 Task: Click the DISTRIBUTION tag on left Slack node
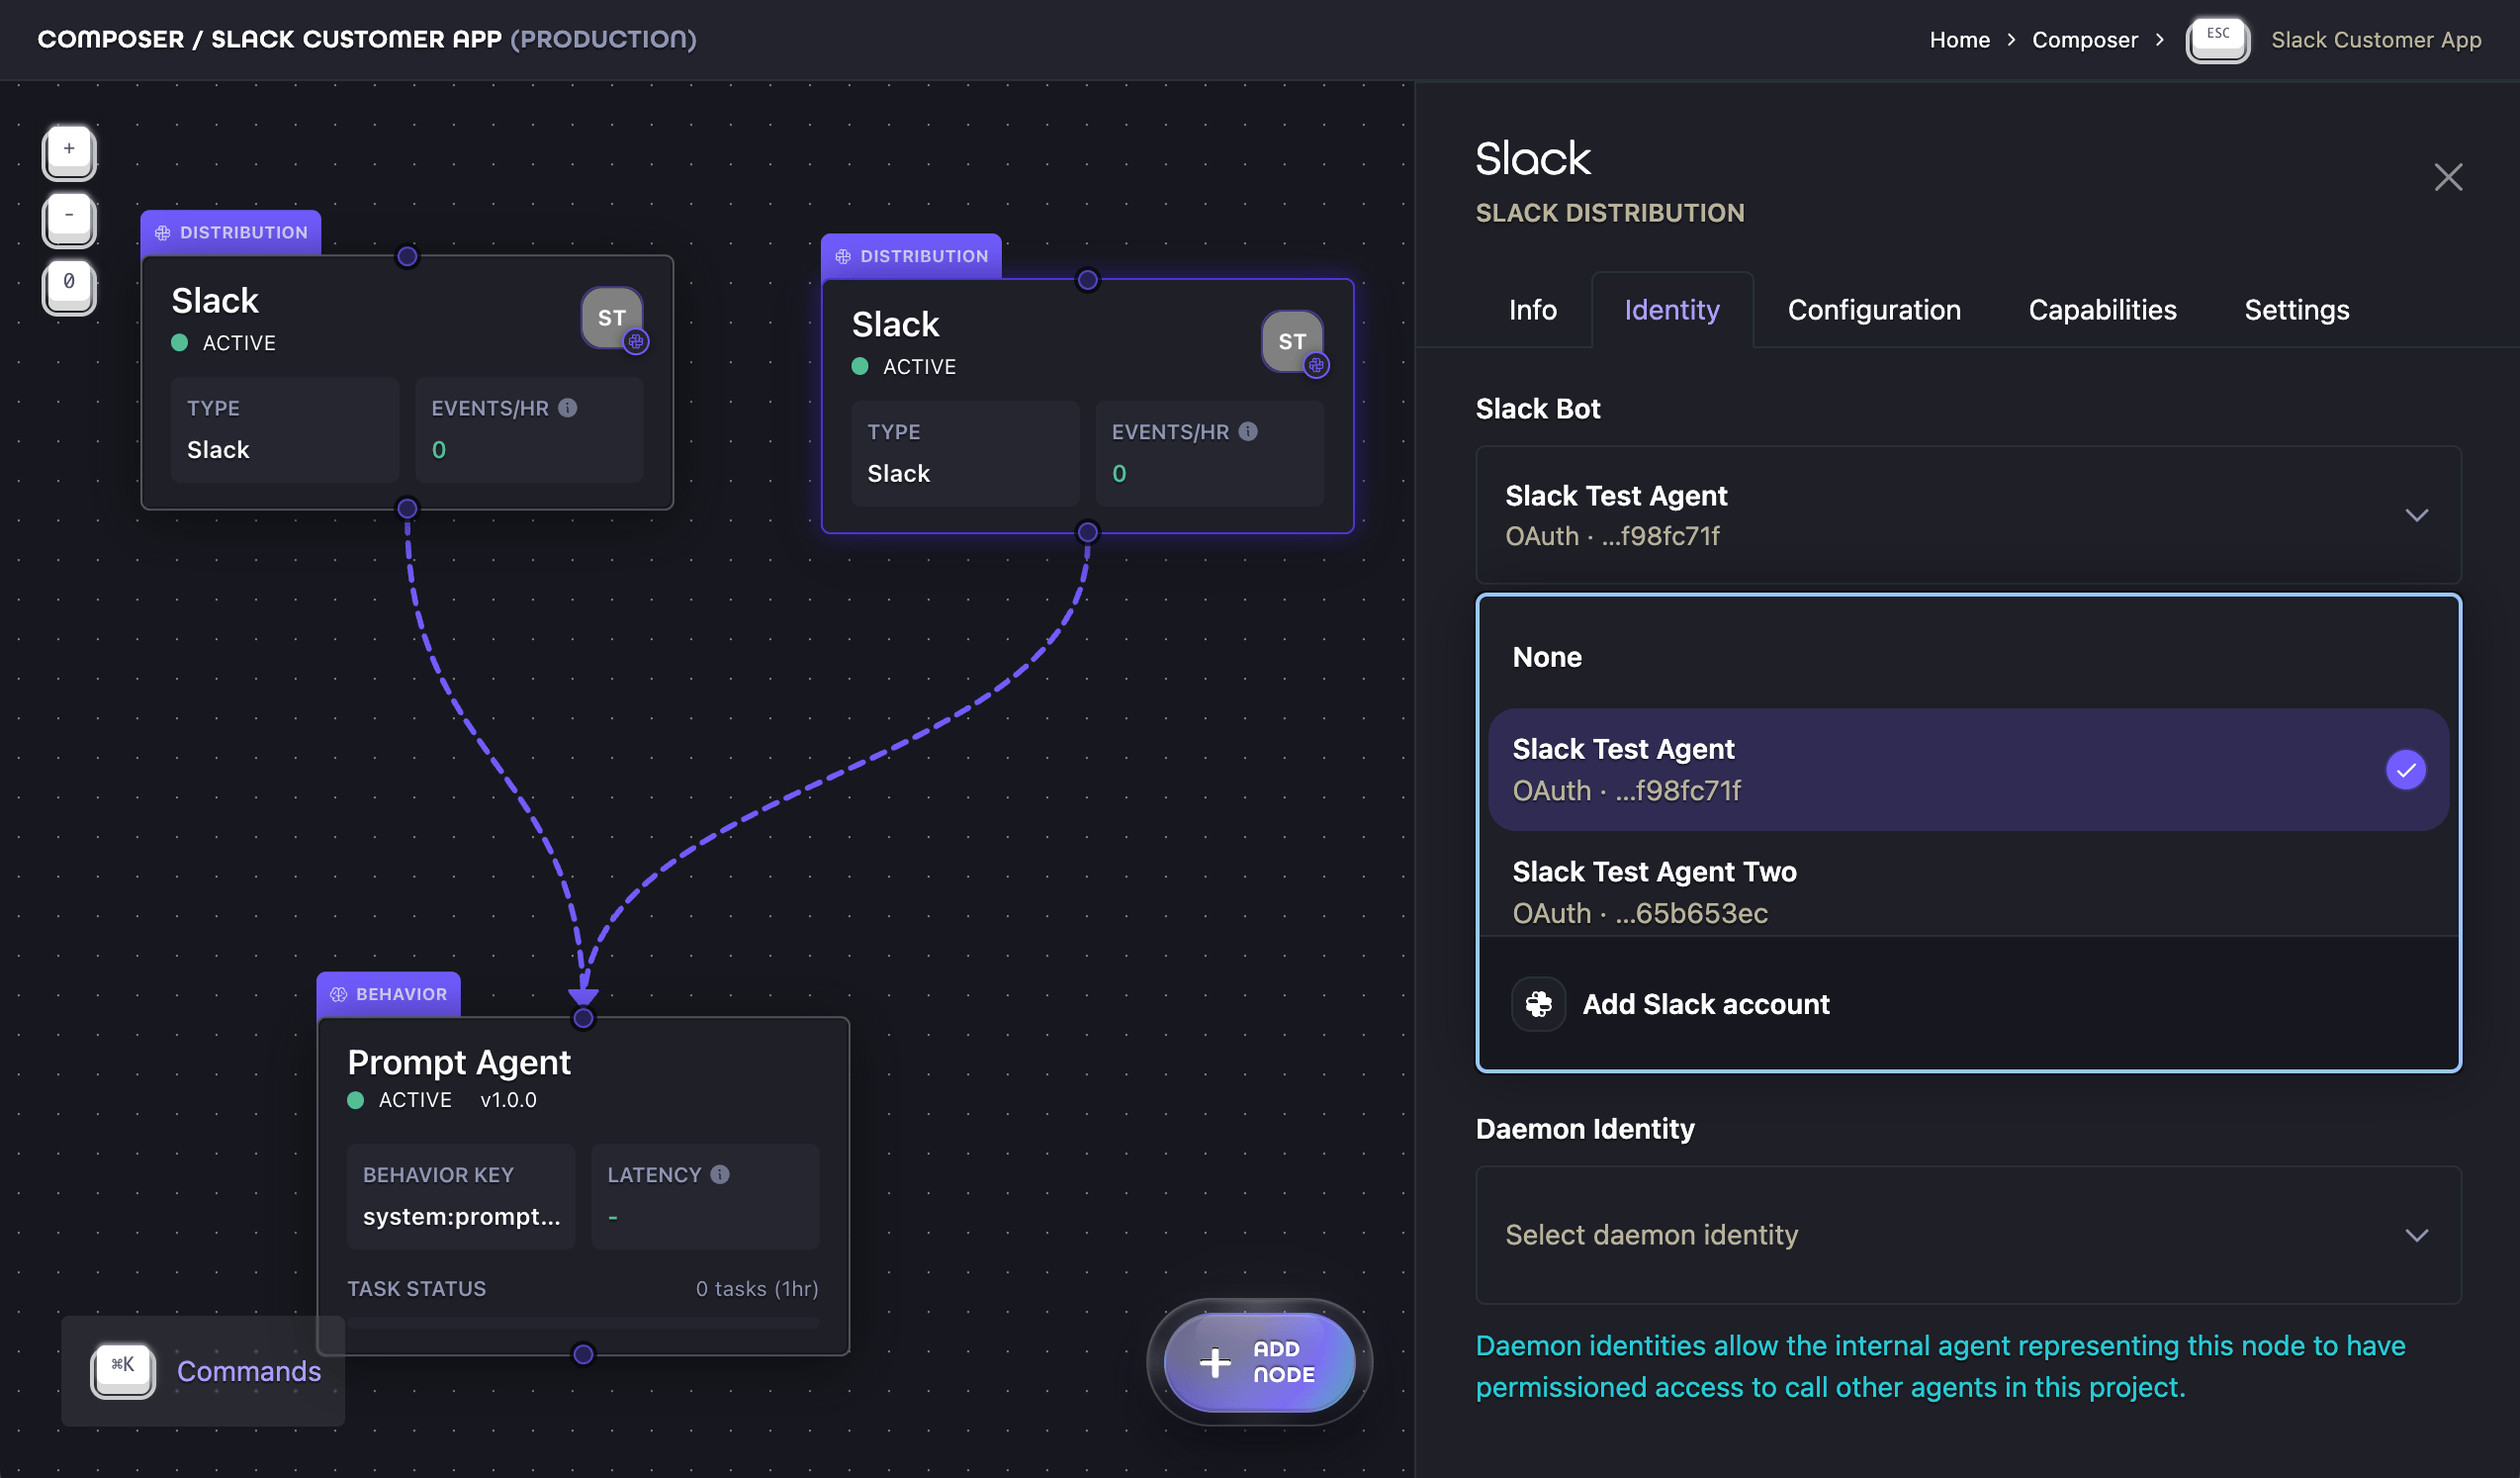tap(231, 232)
